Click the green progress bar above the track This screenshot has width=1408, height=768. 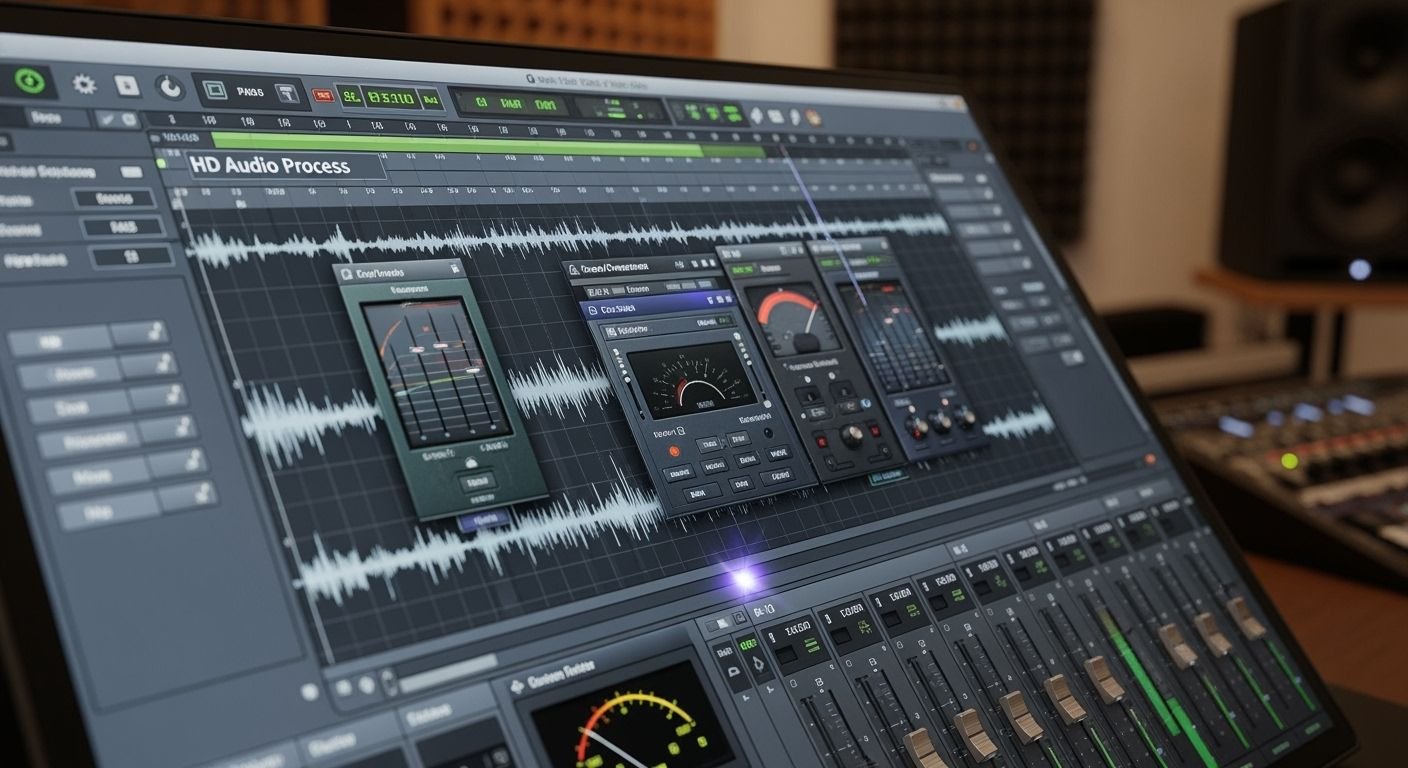click(488, 144)
